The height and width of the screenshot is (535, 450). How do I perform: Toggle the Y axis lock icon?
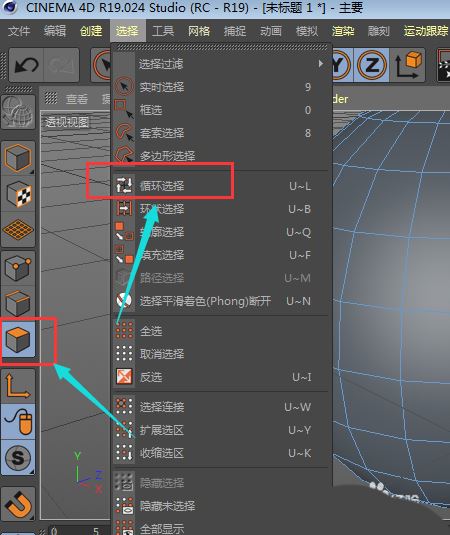coord(342,65)
